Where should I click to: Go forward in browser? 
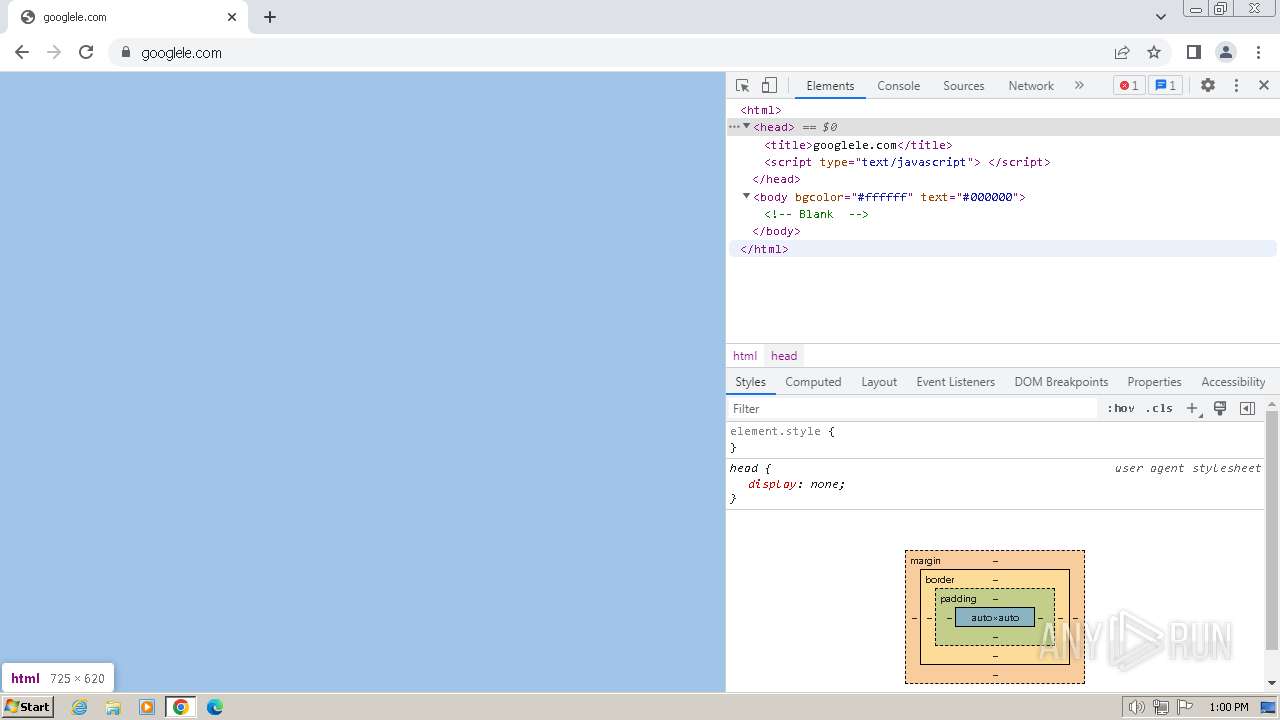(x=54, y=52)
